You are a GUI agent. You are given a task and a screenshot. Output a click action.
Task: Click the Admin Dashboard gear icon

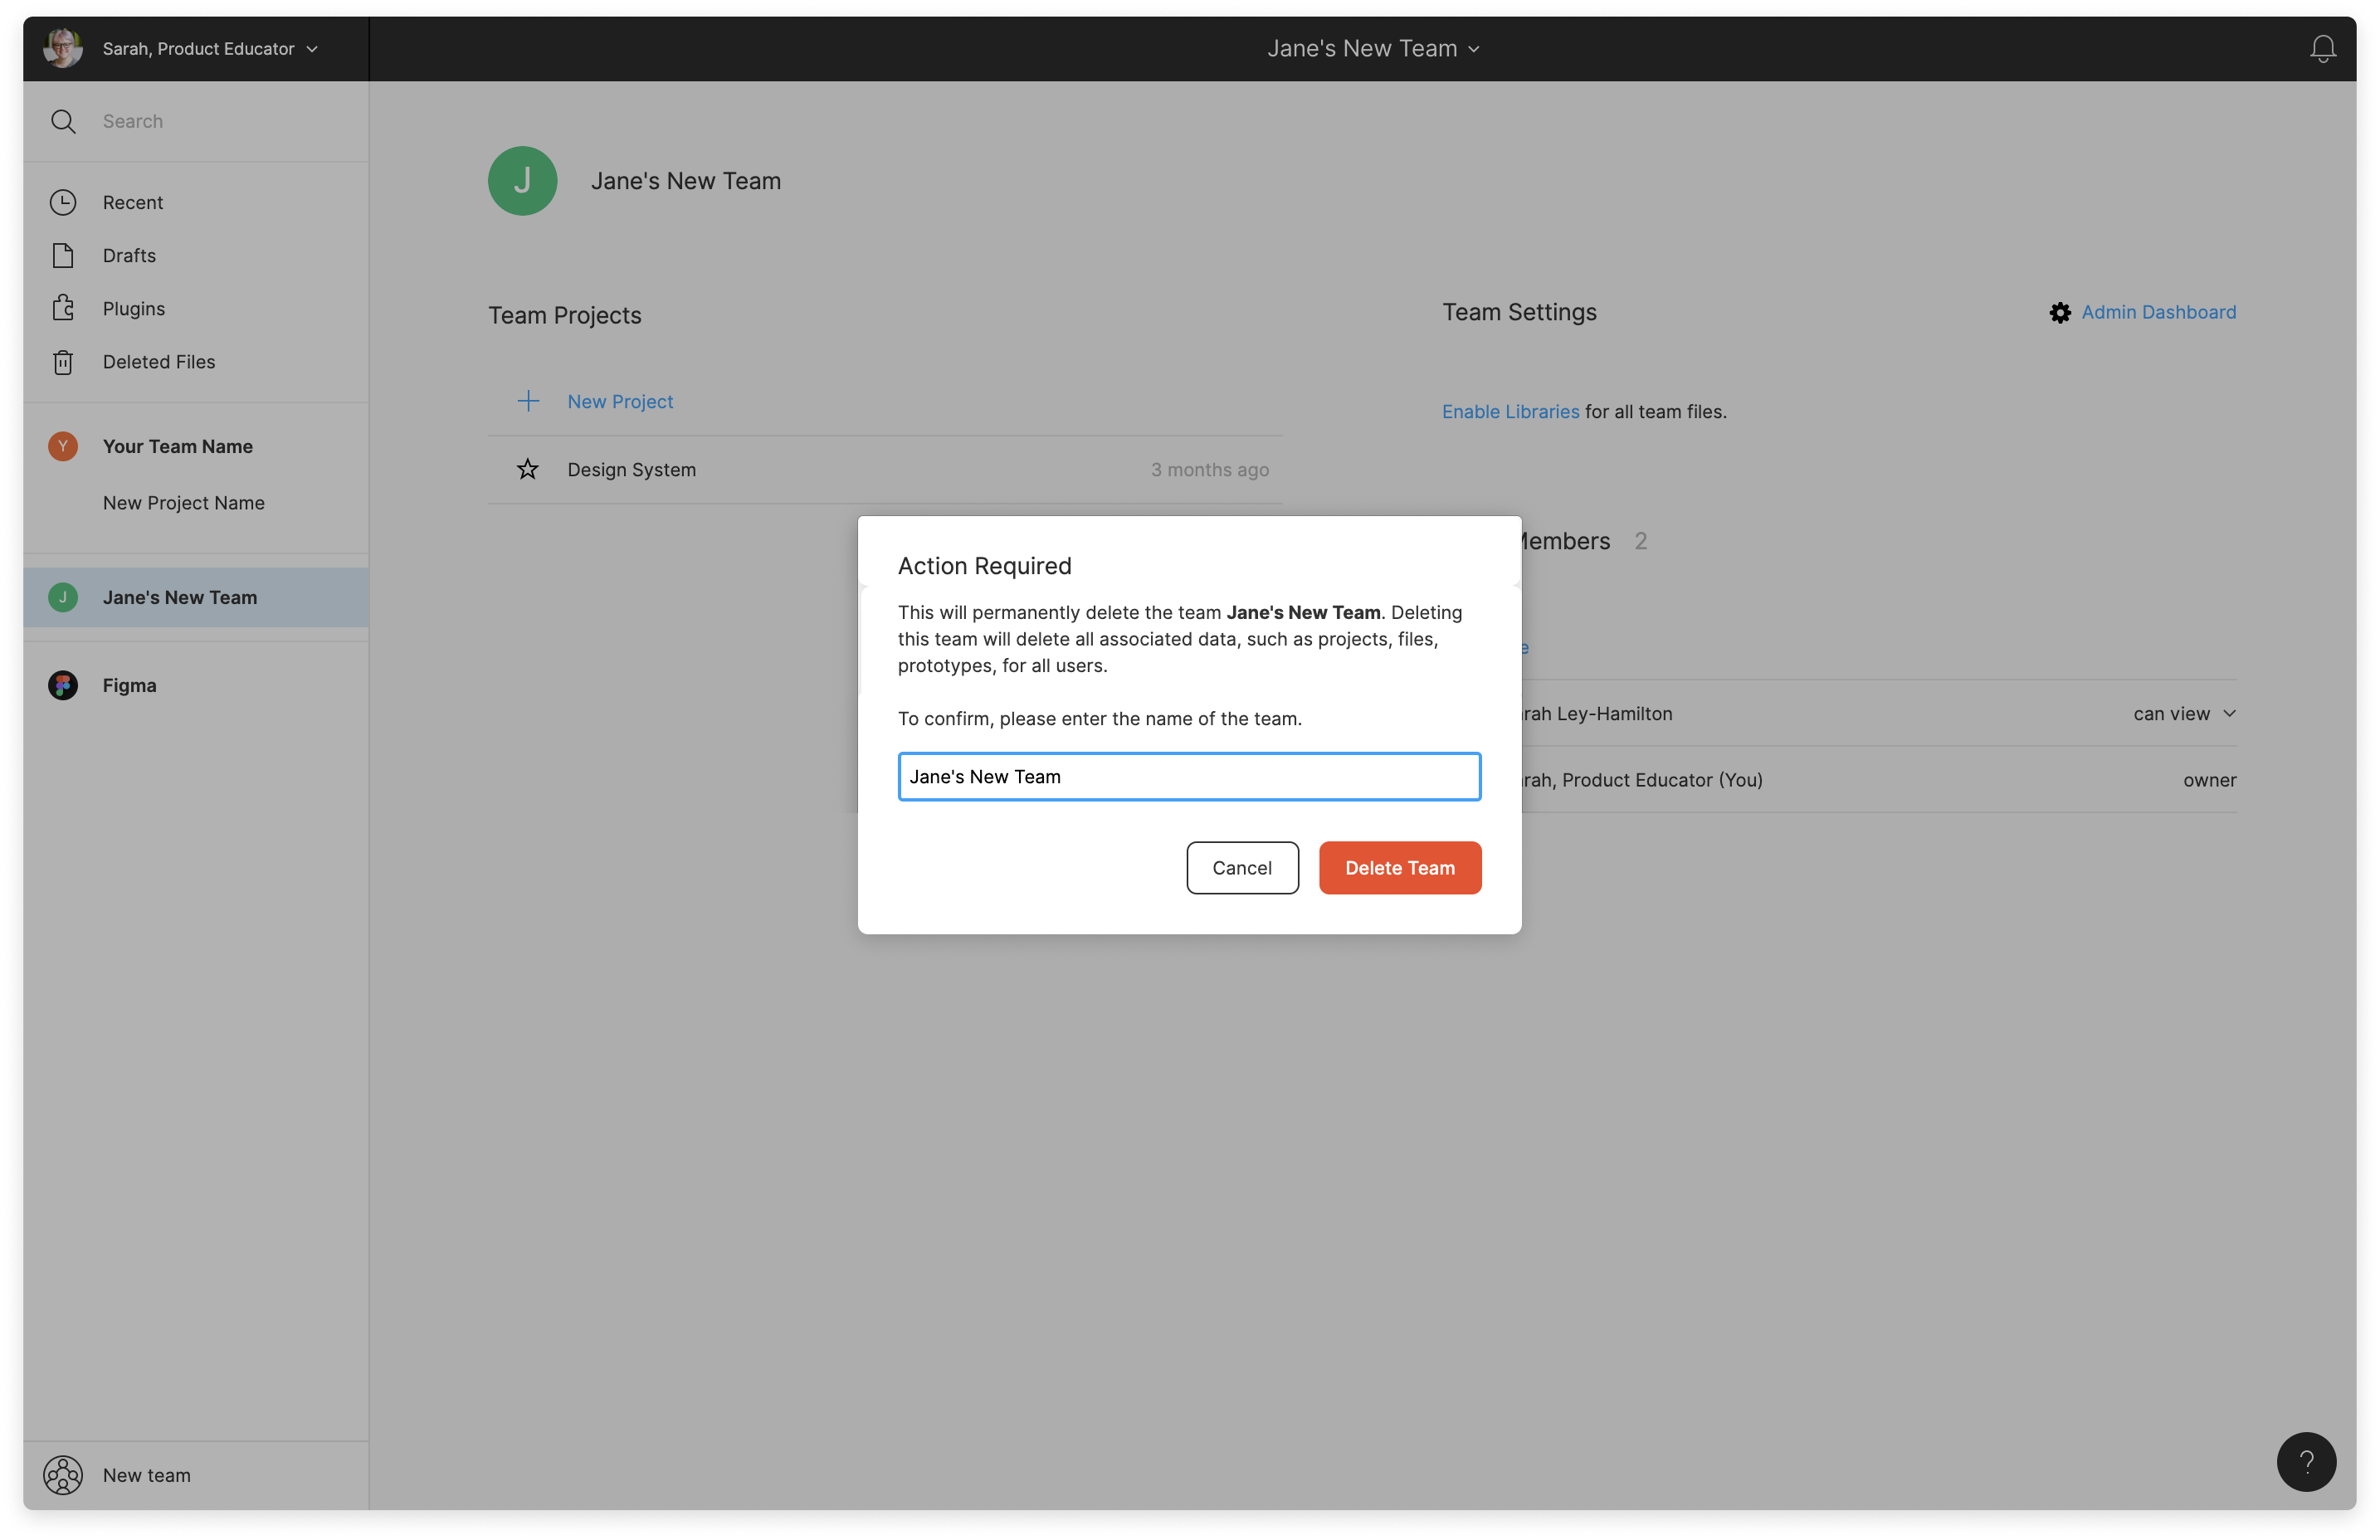click(2060, 312)
